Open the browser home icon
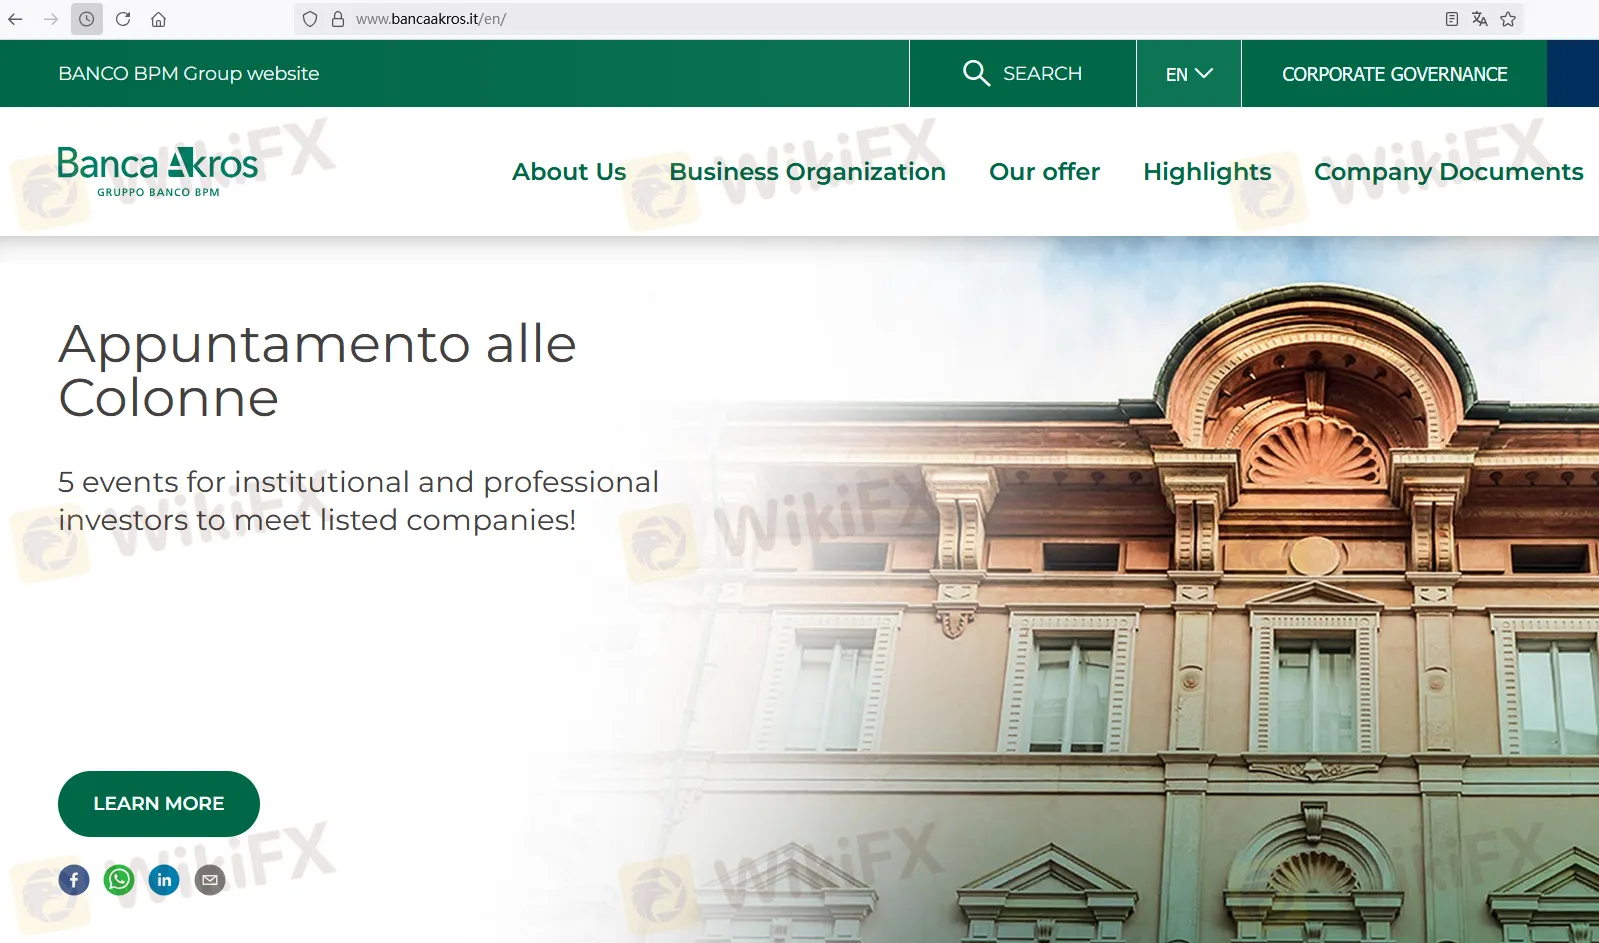Screen dimensions: 1599x943 pos(158,19)
